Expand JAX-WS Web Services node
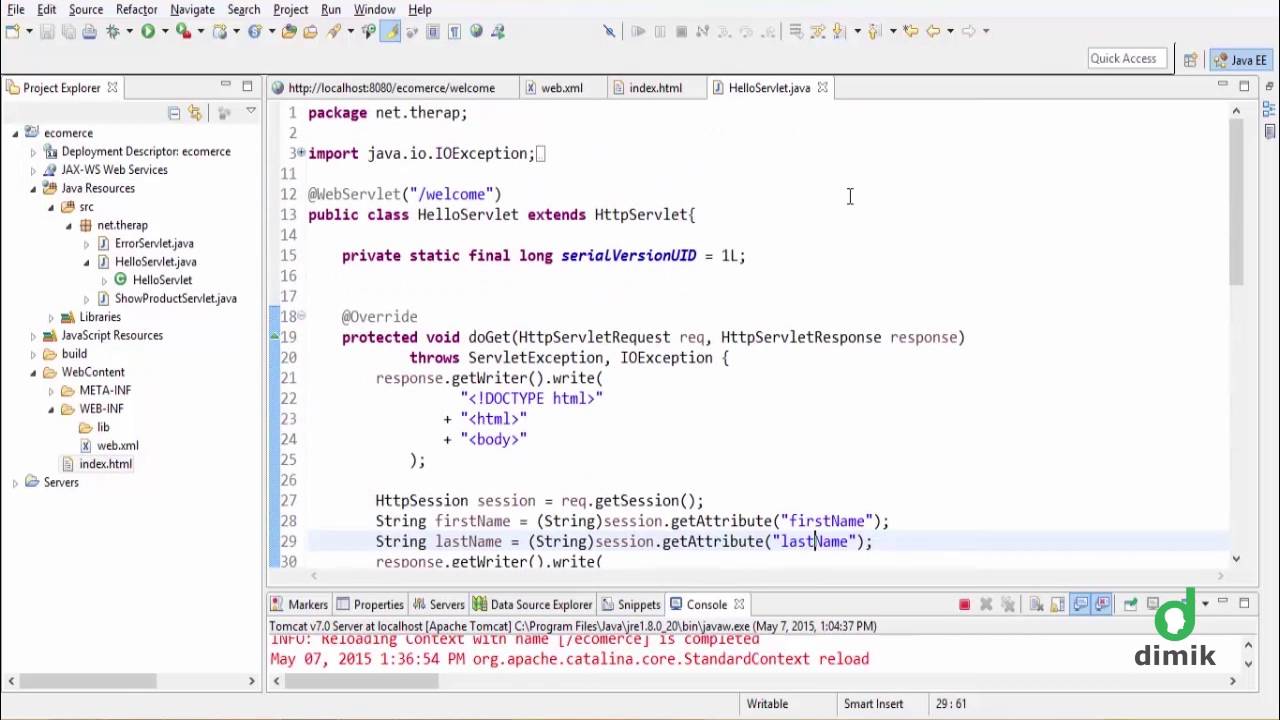Viewport: 1280px width, 720px height. [33, 170]
